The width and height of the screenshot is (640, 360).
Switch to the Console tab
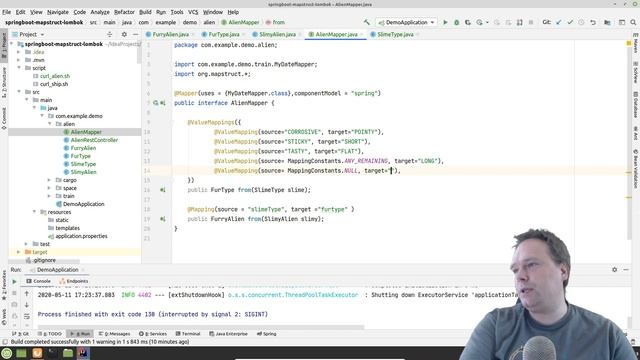click(x=38, y=281)
